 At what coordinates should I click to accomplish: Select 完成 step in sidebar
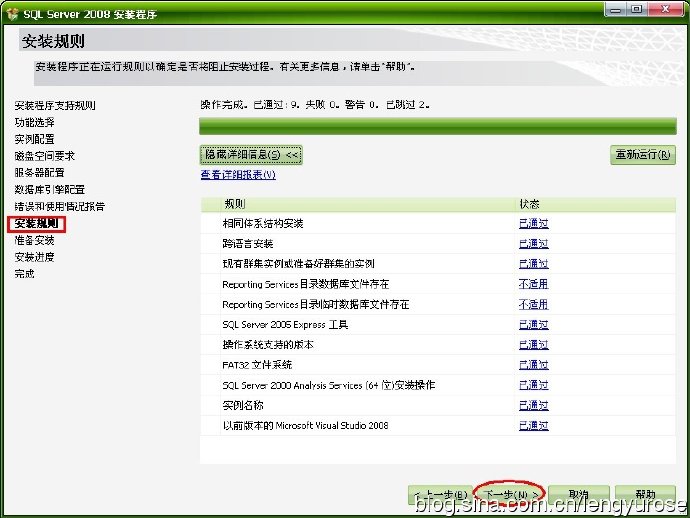click(24, 274)
